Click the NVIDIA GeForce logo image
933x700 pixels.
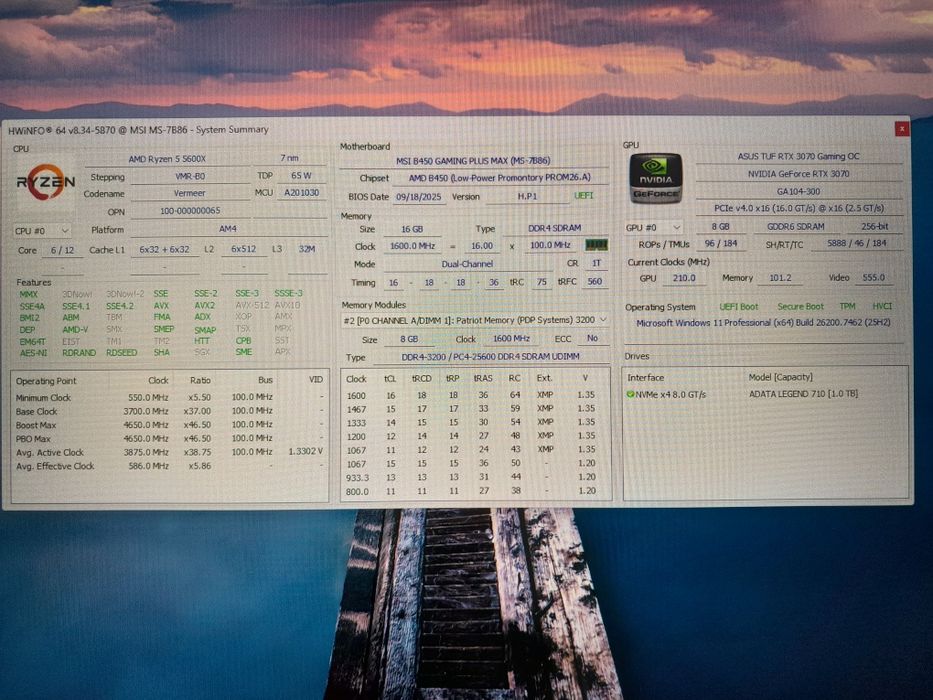pos(656,178)
